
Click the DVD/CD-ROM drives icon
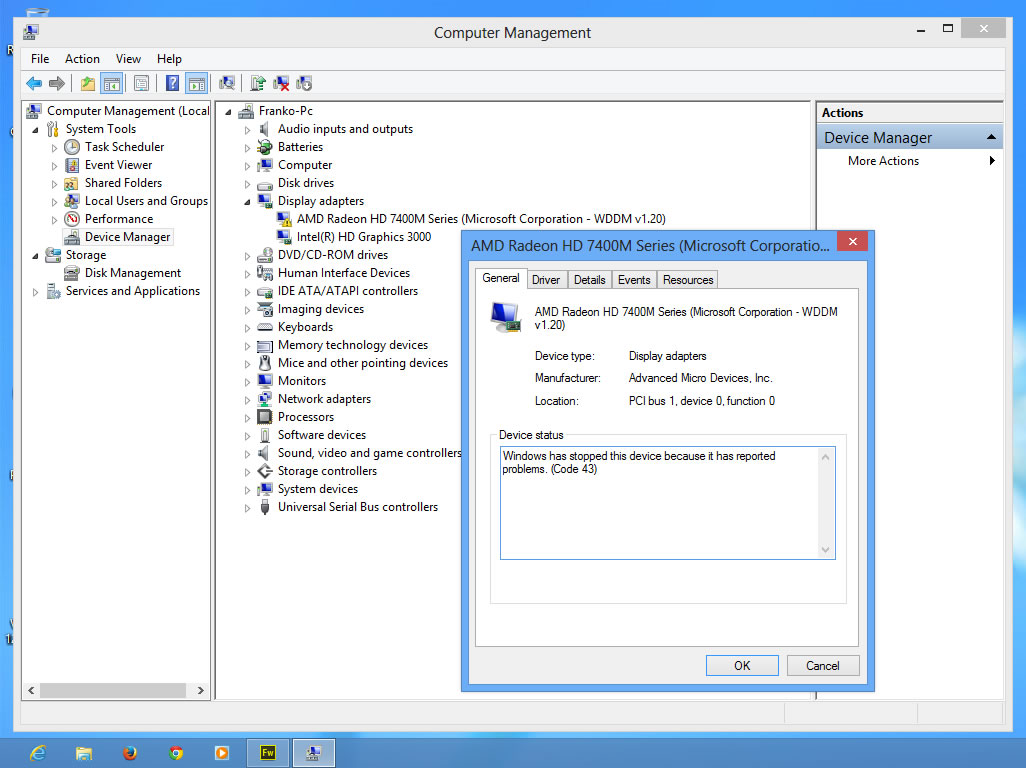(x=265, y=255)
